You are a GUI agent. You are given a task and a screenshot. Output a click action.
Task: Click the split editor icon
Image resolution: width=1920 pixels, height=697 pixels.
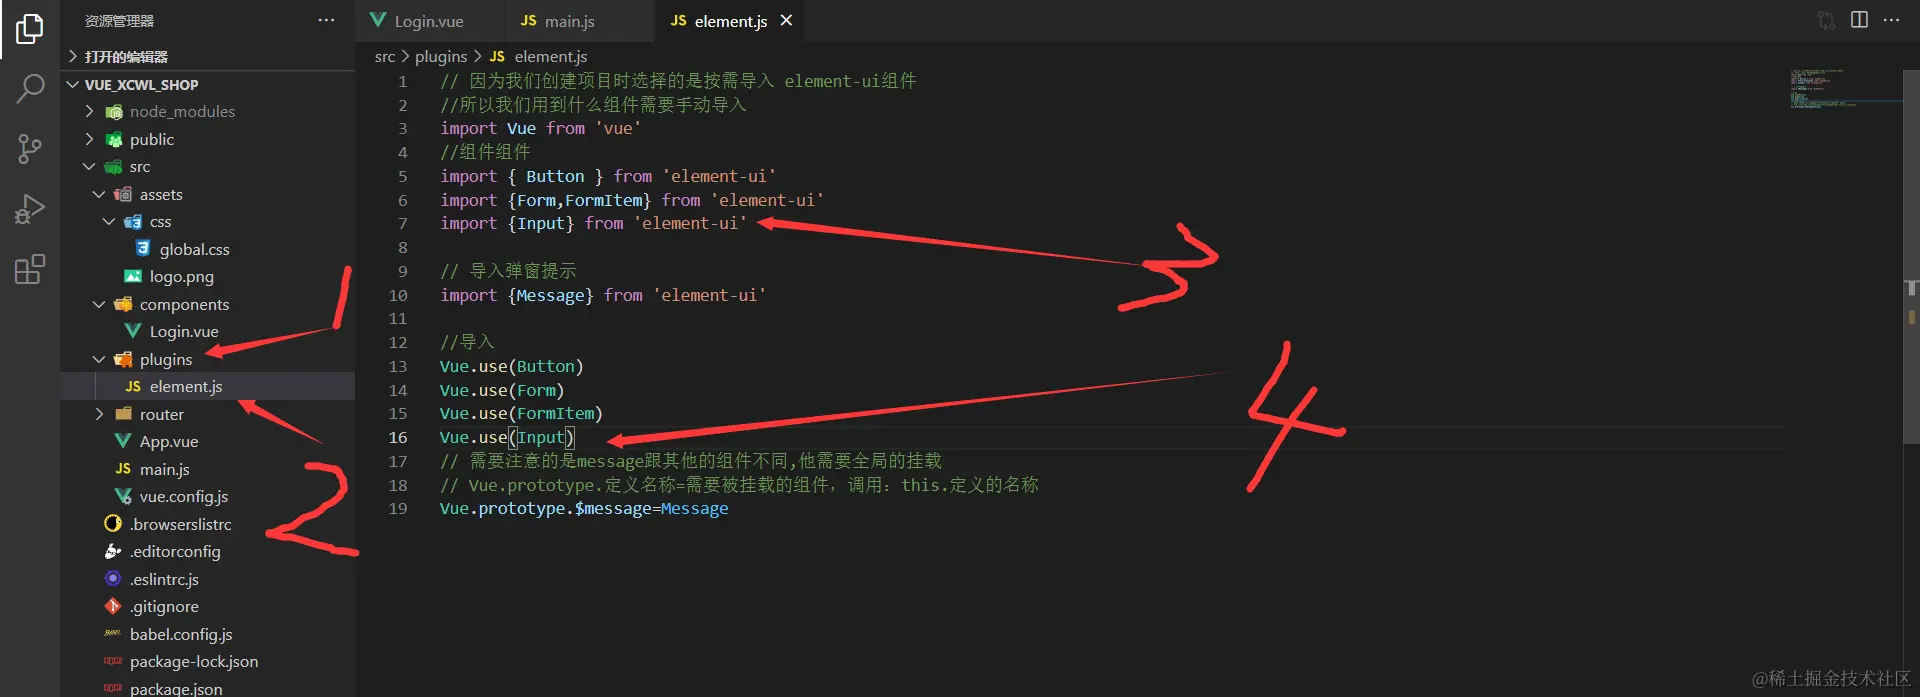point(1859,20)
